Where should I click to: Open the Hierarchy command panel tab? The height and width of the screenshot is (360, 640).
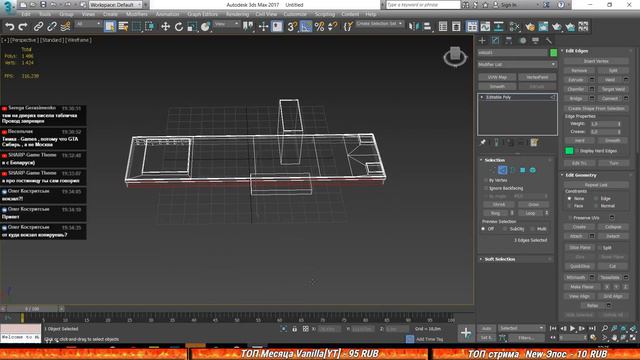[509, 40]
